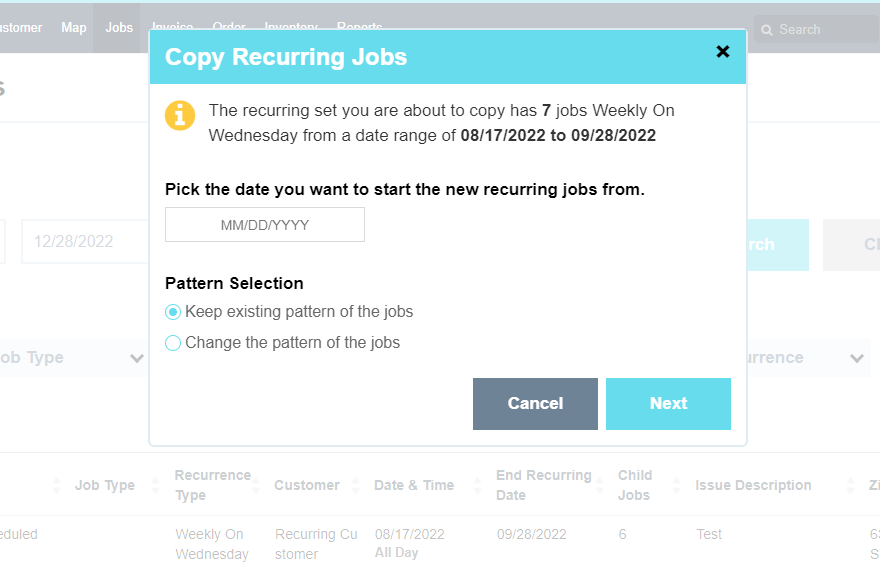Click the search magnifier icon
The width and height of the screenshot is (880, 566).
[x=767, y=30]
